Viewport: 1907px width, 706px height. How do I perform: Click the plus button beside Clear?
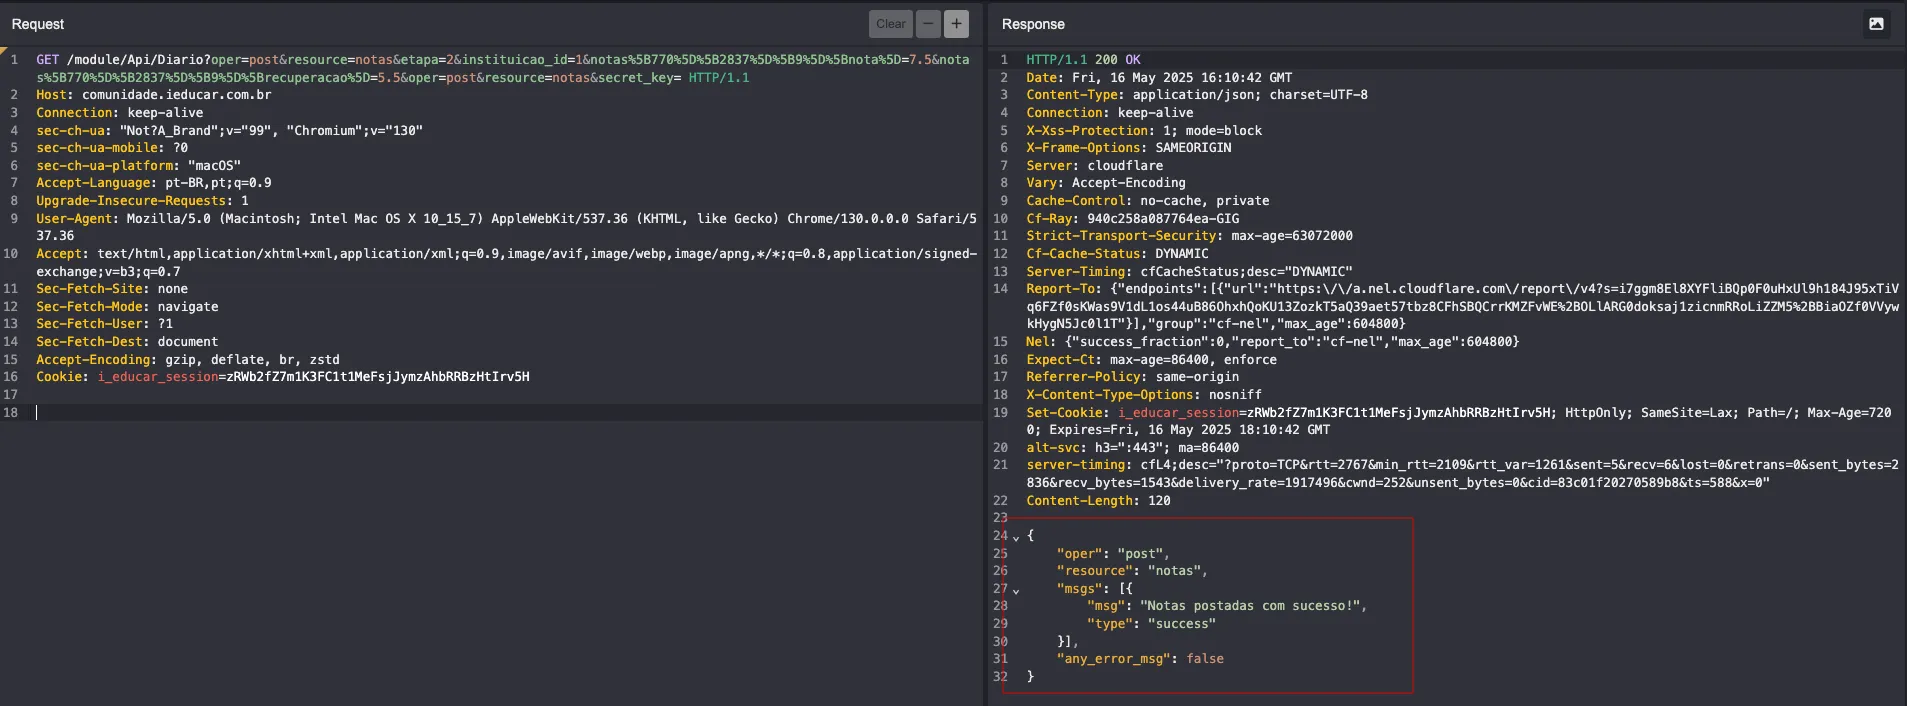(x=956, y=24)
